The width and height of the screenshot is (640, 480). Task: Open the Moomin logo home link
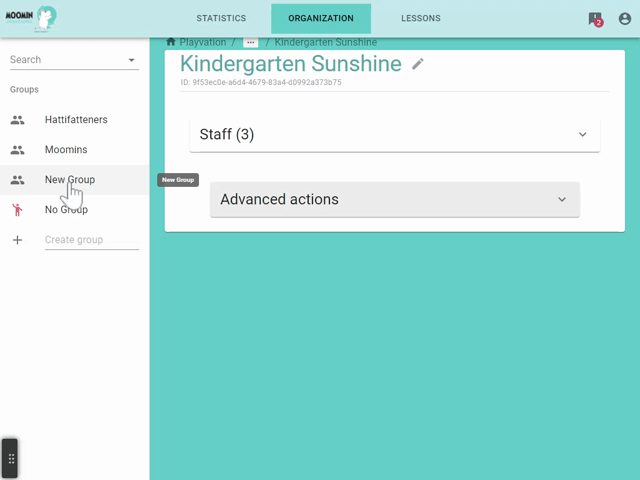pyautogui.click(x=31, y=18)
